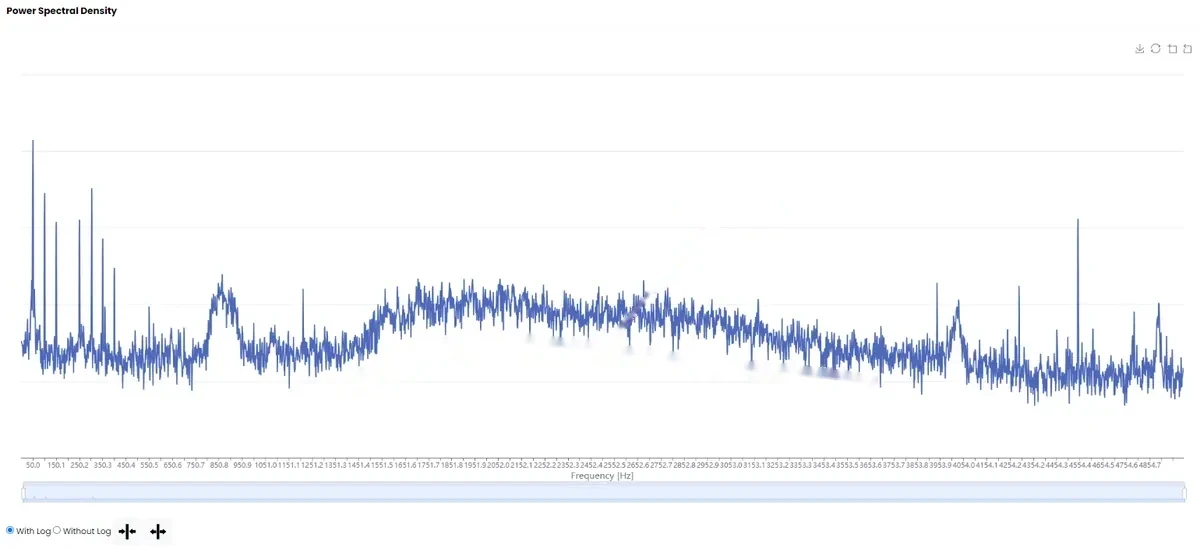Click the zoom reset (undo zoom) icon
1200x548 pixels.
tap(1187, 49)
